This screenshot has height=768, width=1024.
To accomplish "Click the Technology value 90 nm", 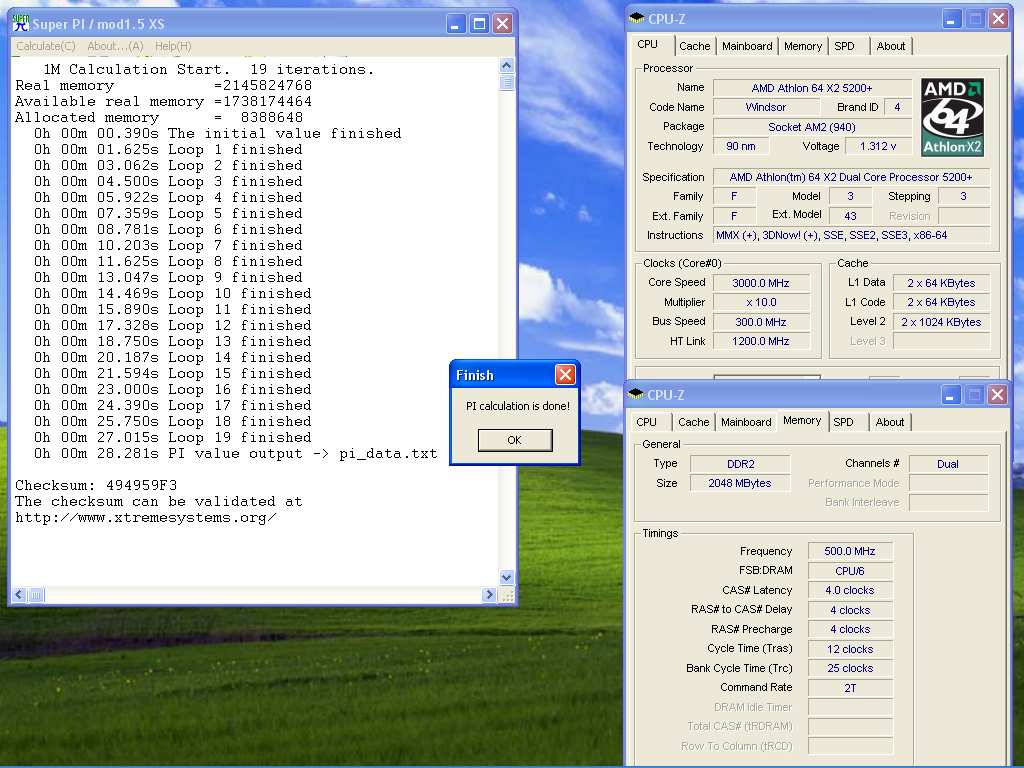I will click(741, 146).
